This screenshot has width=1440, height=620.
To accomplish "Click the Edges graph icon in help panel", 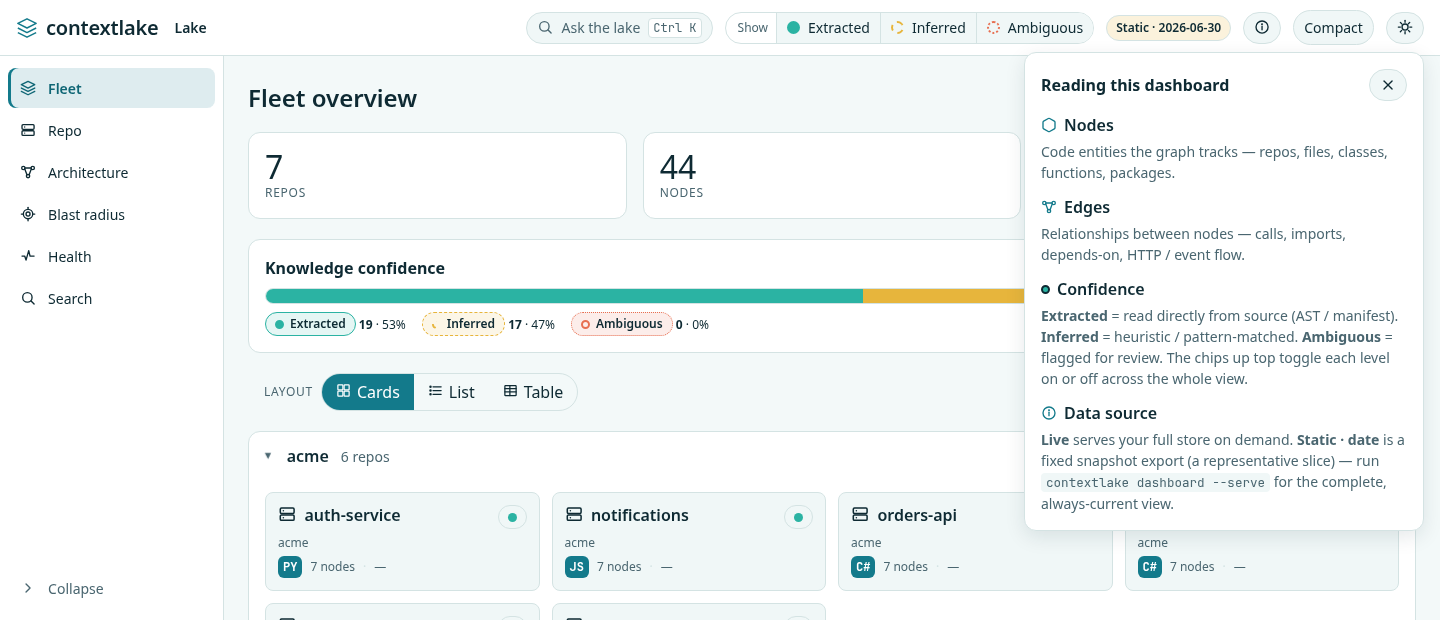I will pyautogui.click(x=1049, y=207).
